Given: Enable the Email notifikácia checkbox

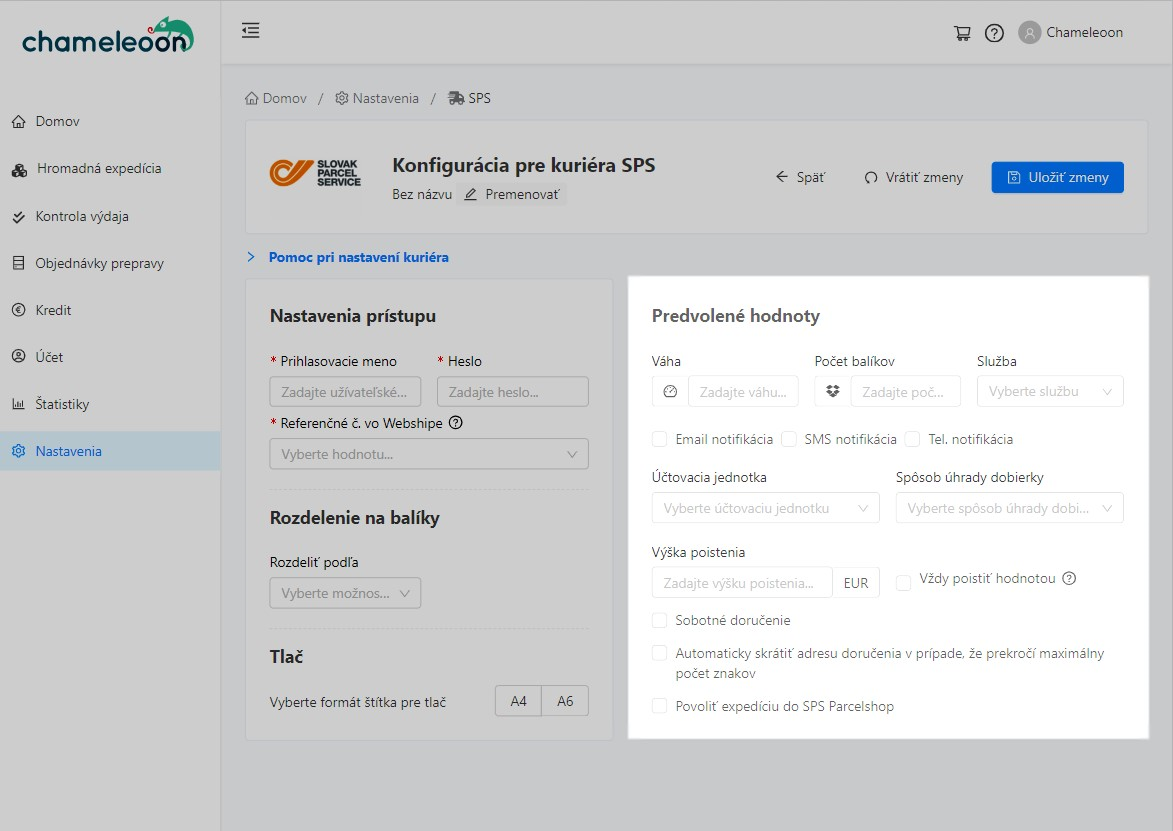Looking at the screenshot, I should 660,439.
